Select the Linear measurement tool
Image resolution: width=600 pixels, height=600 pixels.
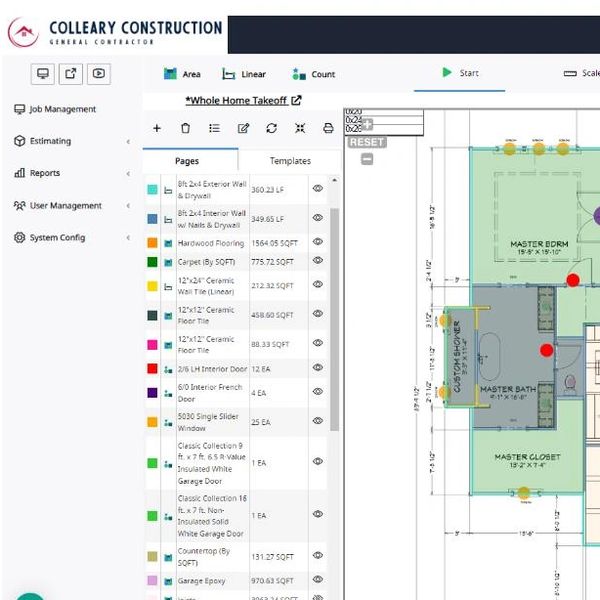(244, 74)
